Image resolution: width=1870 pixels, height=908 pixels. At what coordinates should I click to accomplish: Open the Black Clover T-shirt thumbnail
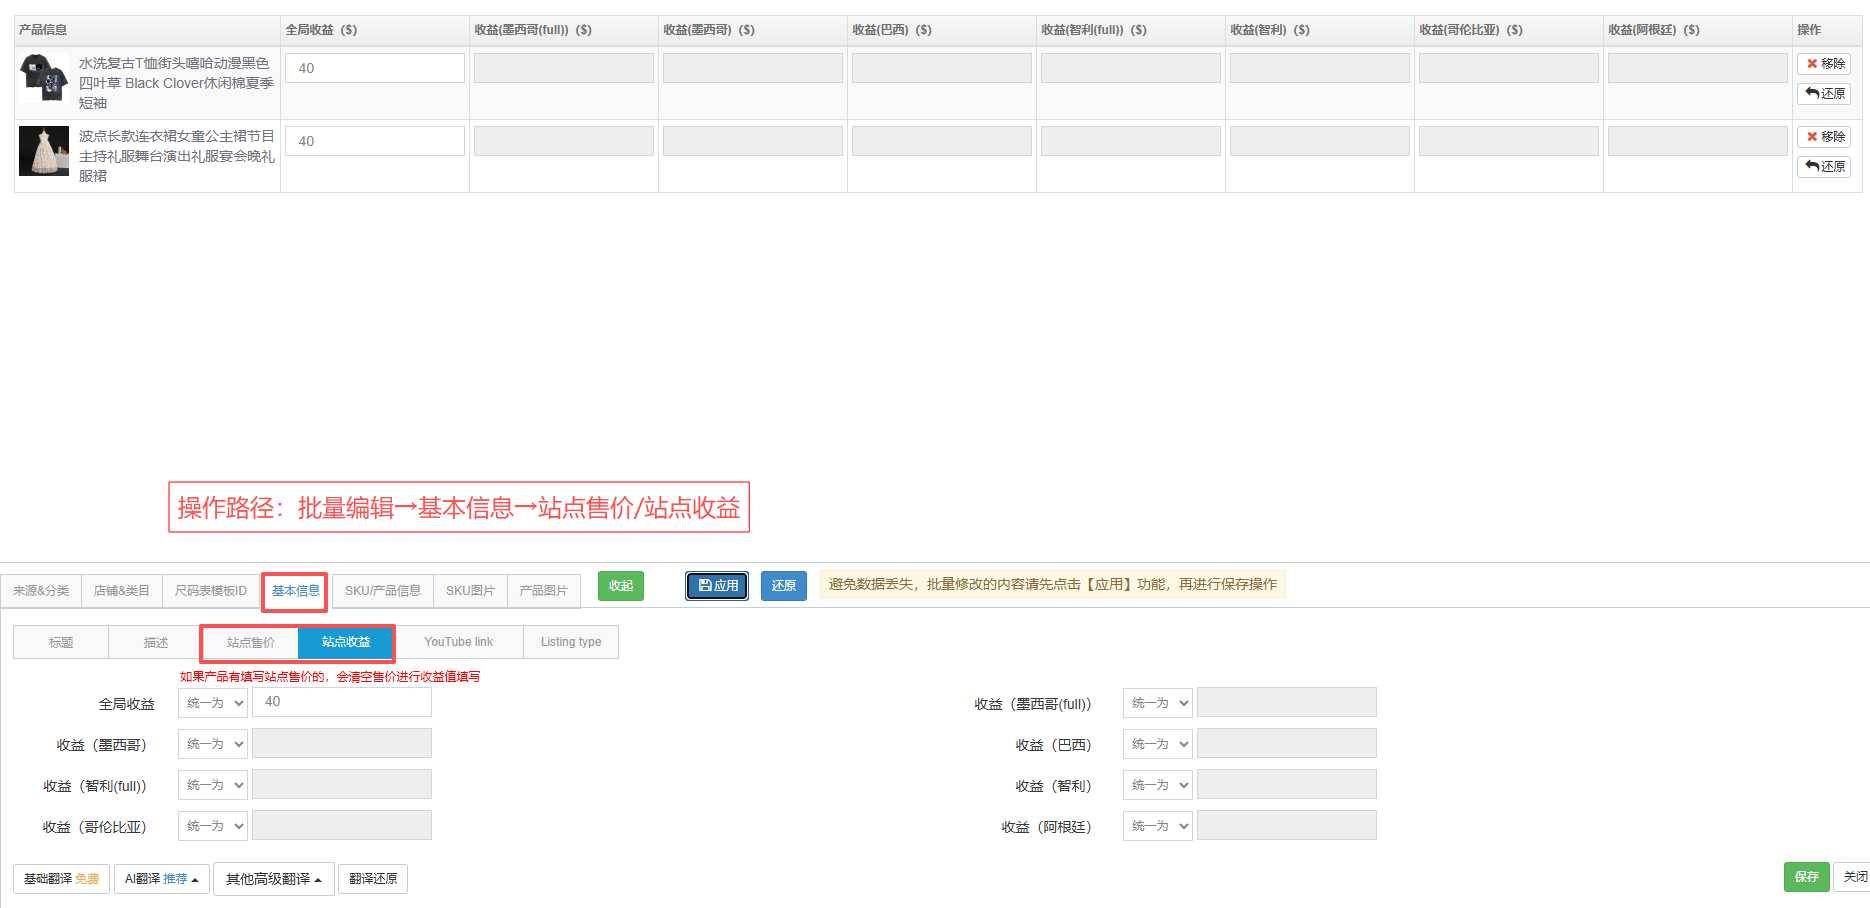(44, 78)
